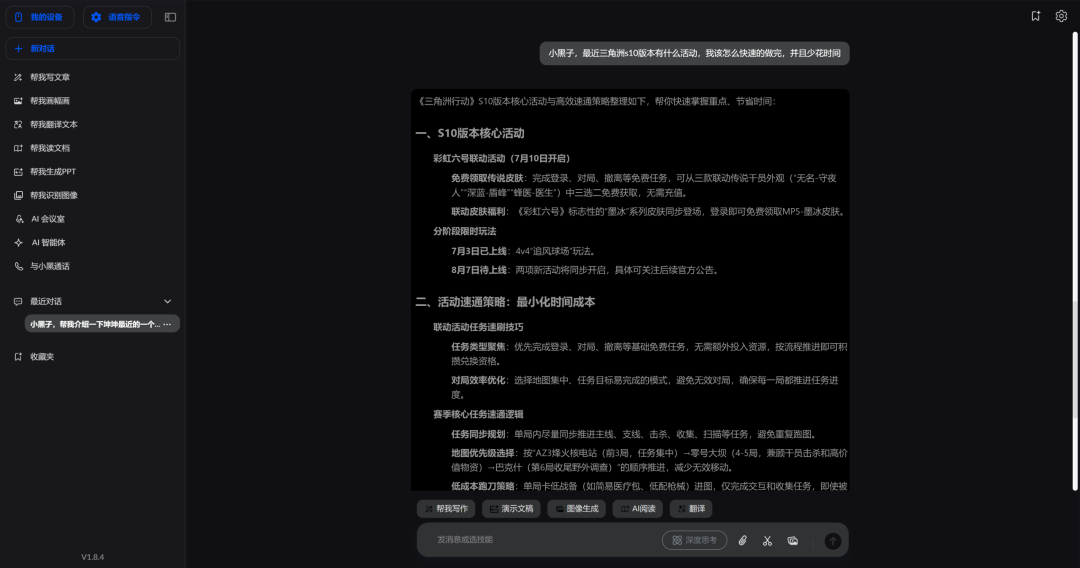Open 我的设备 device panel
Screen dimensions: 1080x568
tap(39, 17)
